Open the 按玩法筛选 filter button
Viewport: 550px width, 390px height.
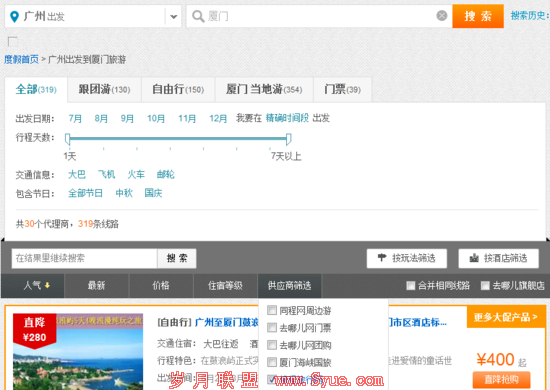coord(407,258)
